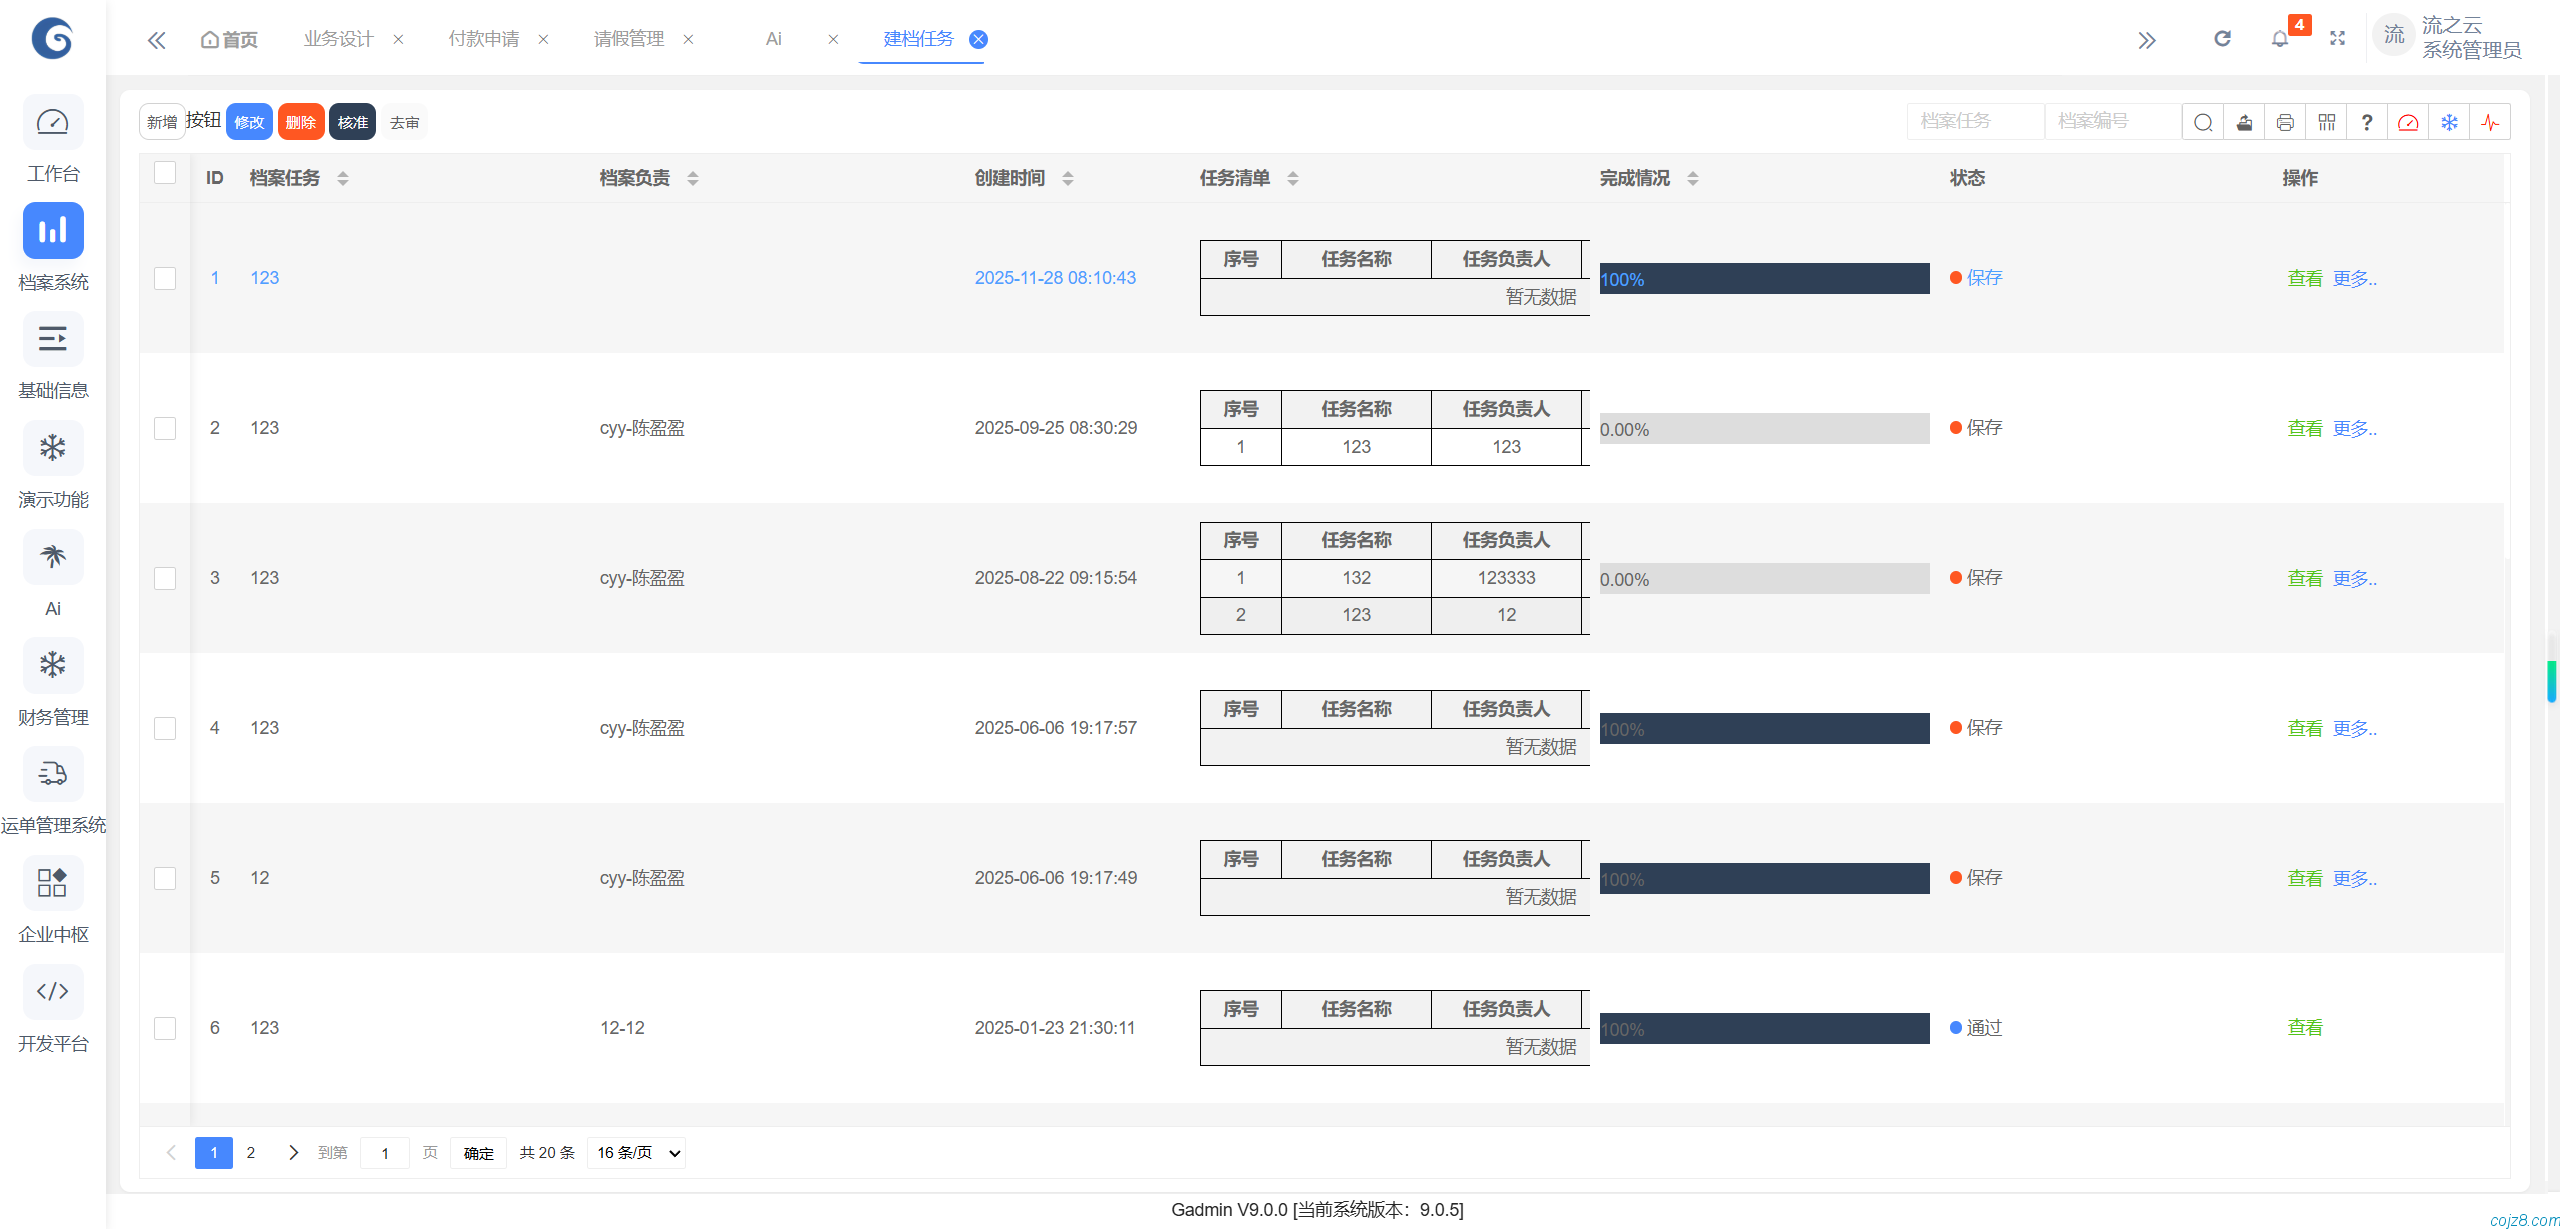The height and width of the screenshot is (1229, 2560).
Task: Select the checkbox for row ID 6
Action: tap(165, 1028)
